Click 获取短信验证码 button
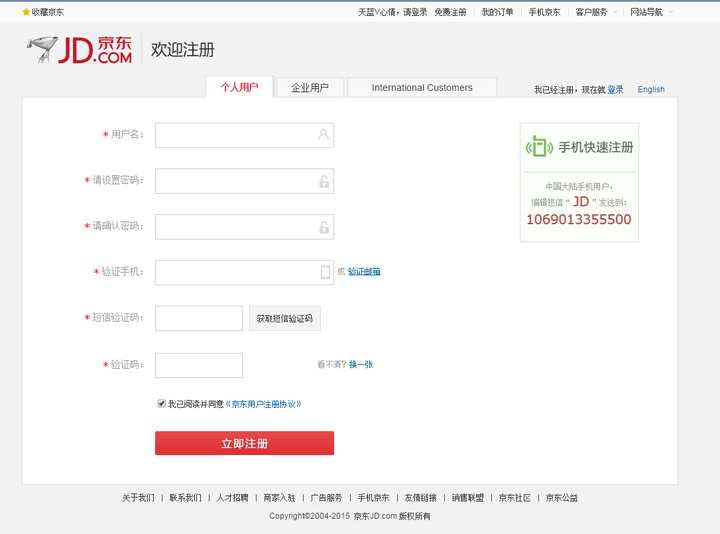 click(x=285, y=318)
